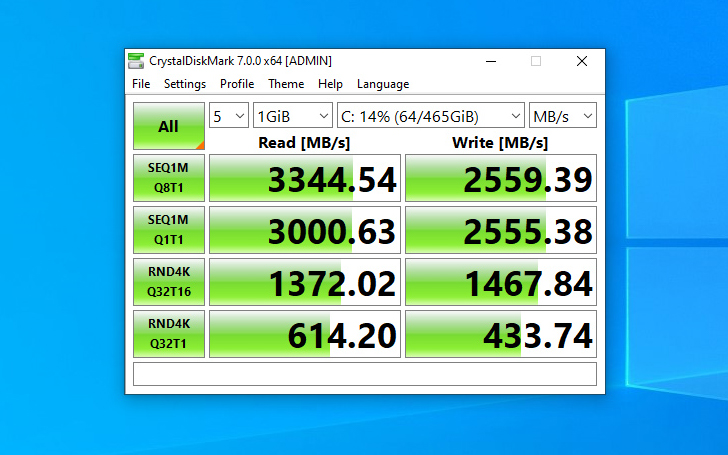Screen dimensions: 728x455
Task: Open the File menu
Action: [141, 84]
